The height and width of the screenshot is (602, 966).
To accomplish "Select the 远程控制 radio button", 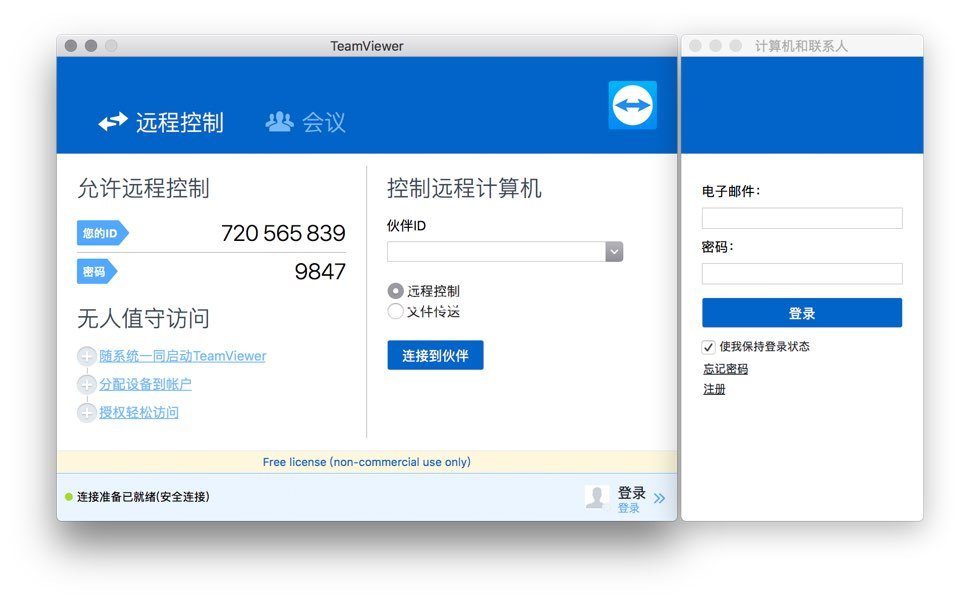I will tap(396, 291).
